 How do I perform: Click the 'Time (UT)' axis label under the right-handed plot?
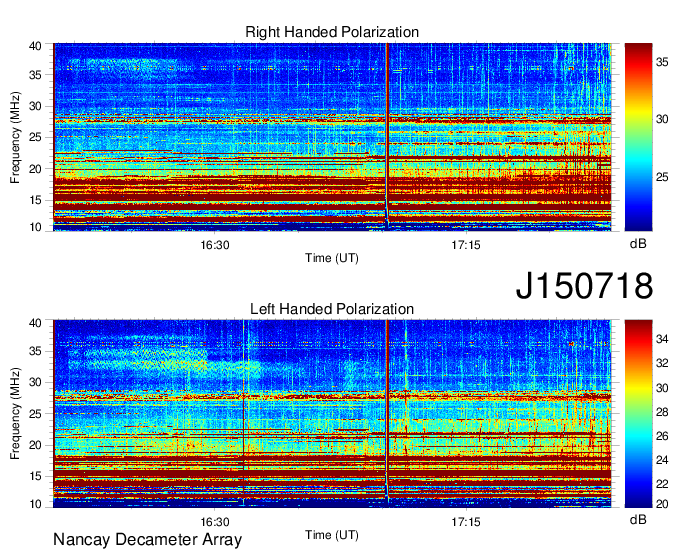332,258
